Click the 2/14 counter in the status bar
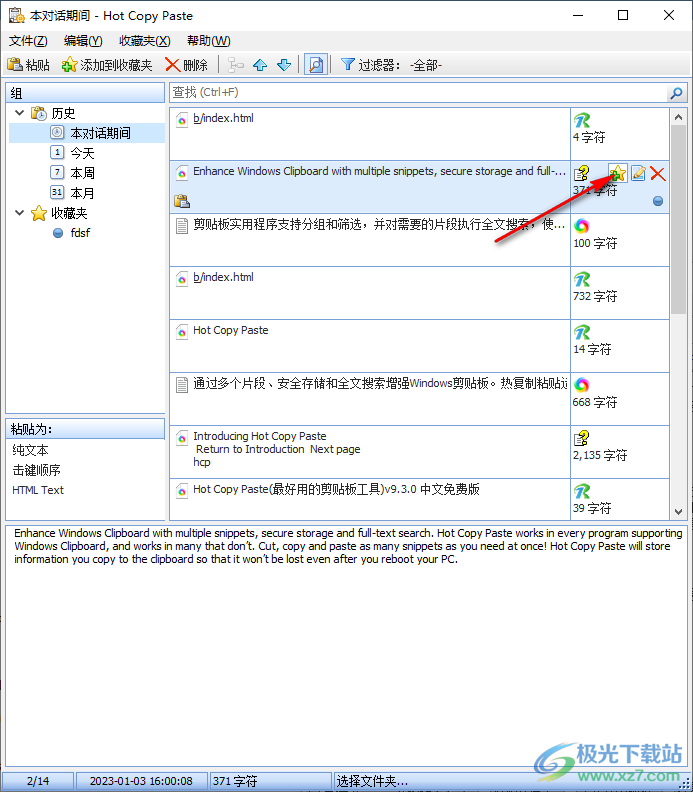This screenshot has width=693, height=792. (38, 781)
